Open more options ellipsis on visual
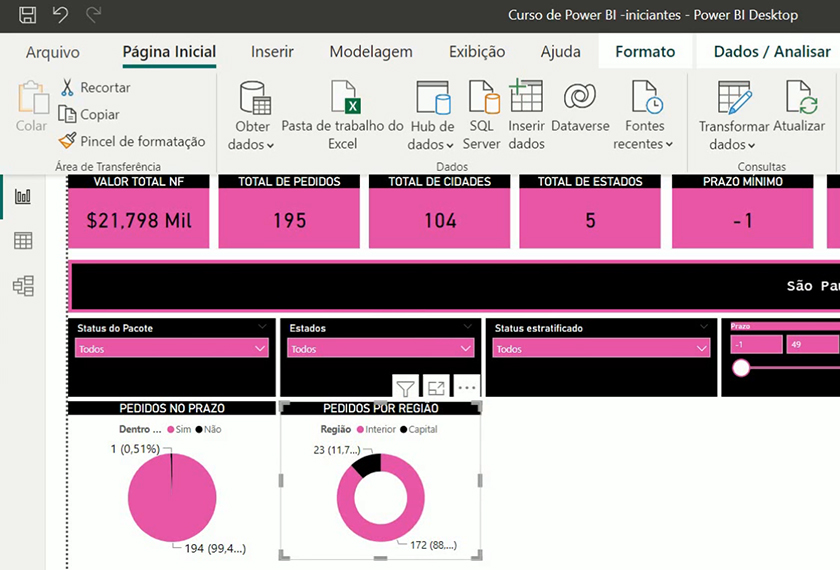Viewport: 840px width, 570px height. point(467,387)
